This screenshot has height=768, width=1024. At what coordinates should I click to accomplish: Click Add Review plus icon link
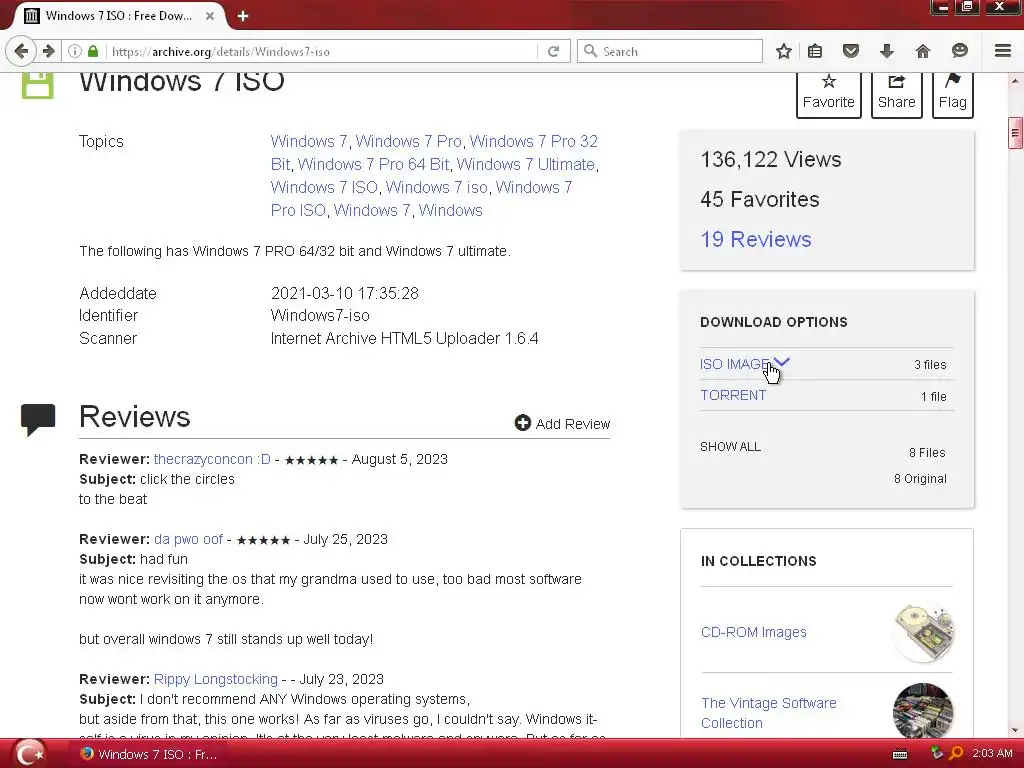(x=562, y=423)
